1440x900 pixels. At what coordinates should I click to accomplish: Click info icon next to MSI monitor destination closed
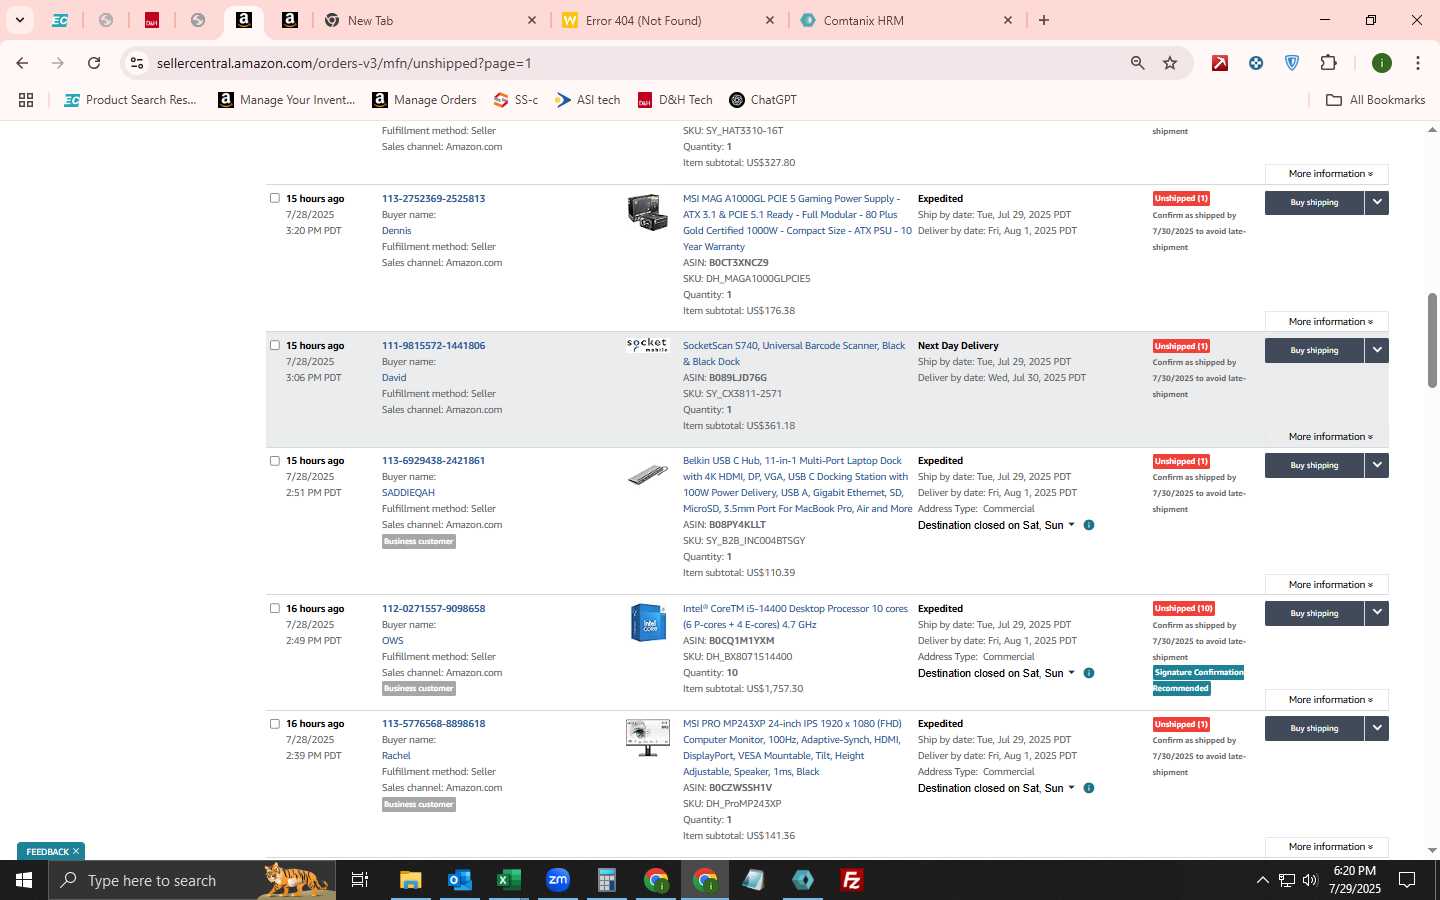[x=1089, y=788]
